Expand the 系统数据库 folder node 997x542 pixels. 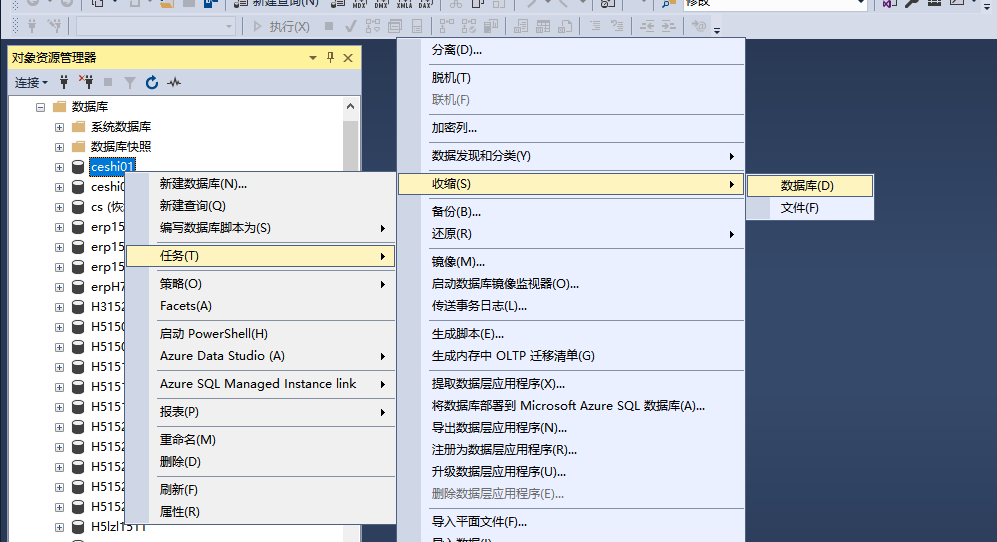tap(60, 127)
